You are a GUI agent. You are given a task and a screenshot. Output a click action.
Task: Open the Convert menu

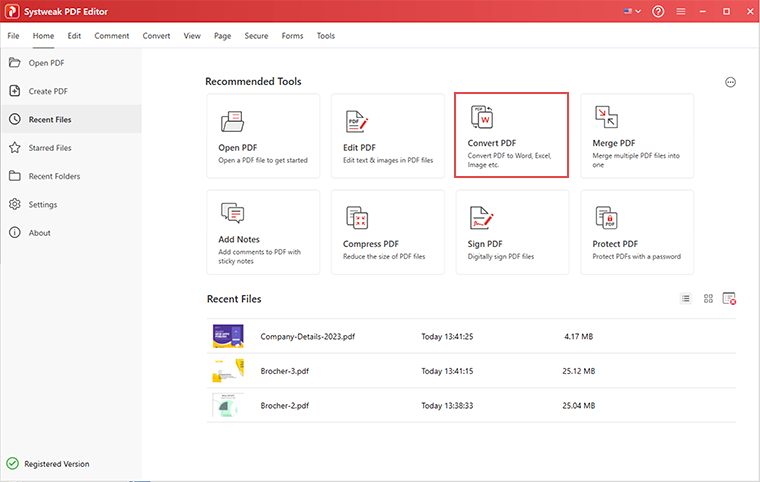point(156,36)
